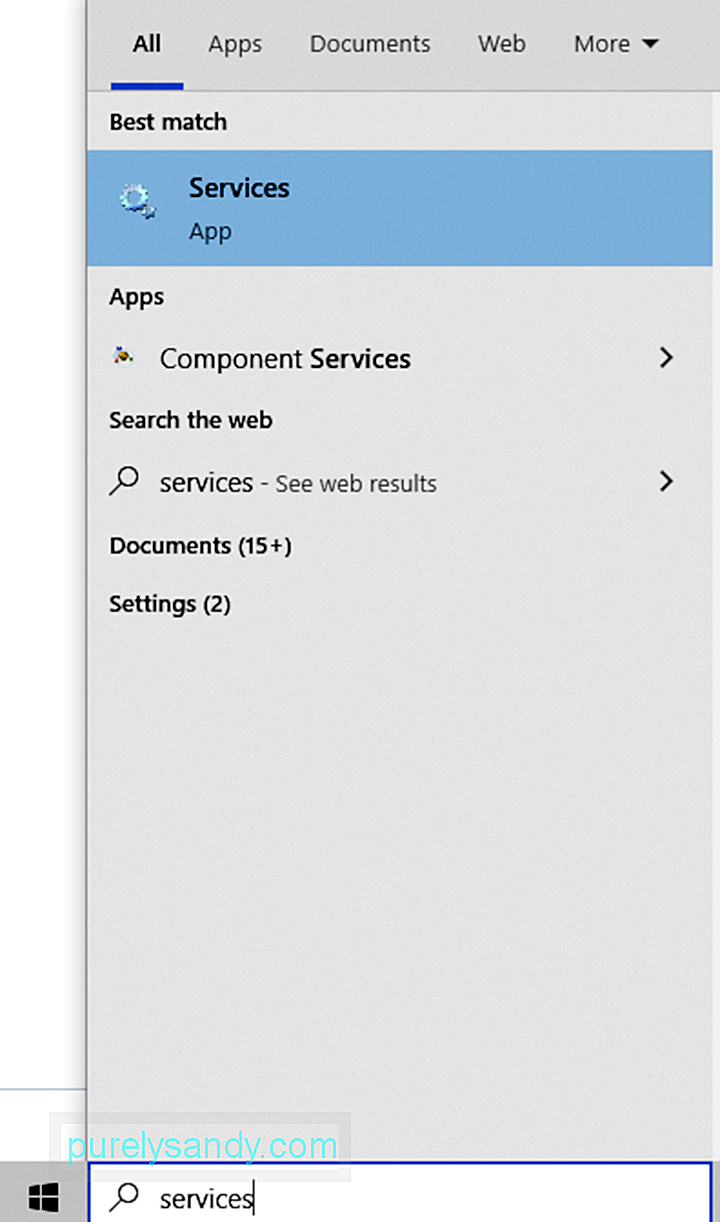Open the Component Services result

tap(398, 358)
